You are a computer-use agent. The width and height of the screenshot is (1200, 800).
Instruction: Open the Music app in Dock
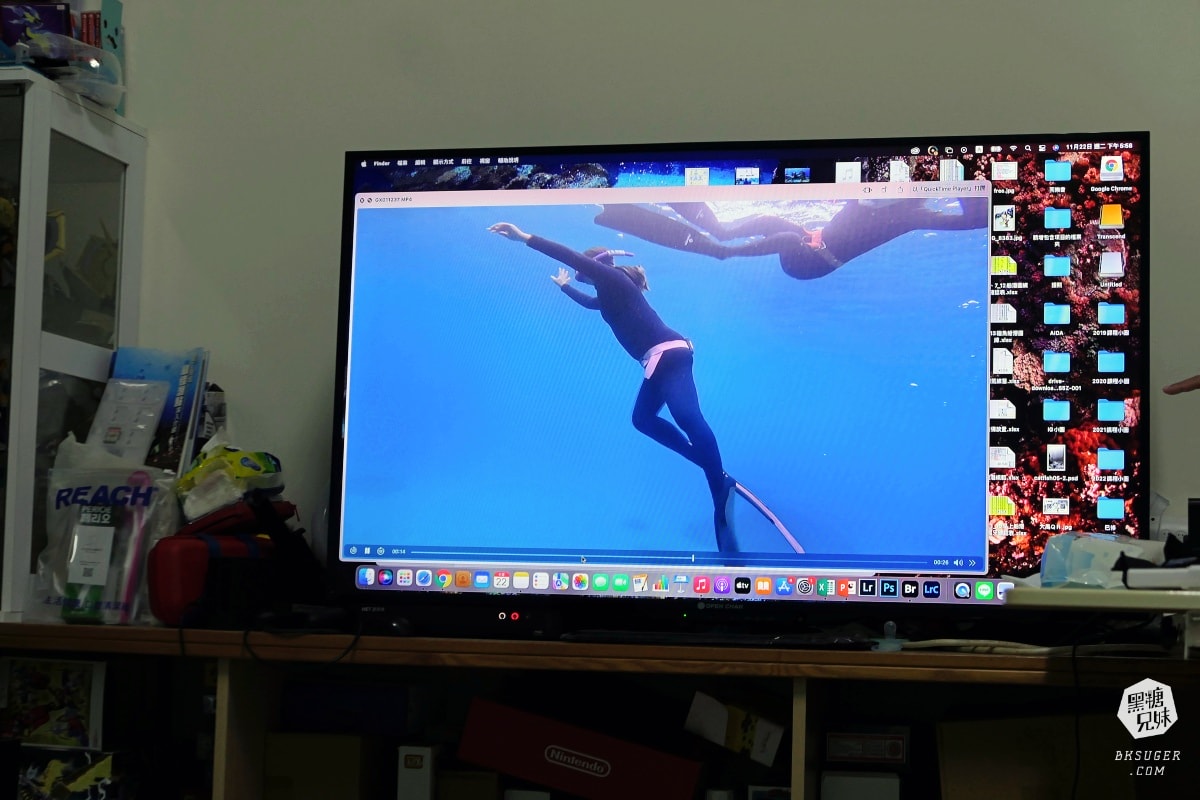tap(701, 584)
